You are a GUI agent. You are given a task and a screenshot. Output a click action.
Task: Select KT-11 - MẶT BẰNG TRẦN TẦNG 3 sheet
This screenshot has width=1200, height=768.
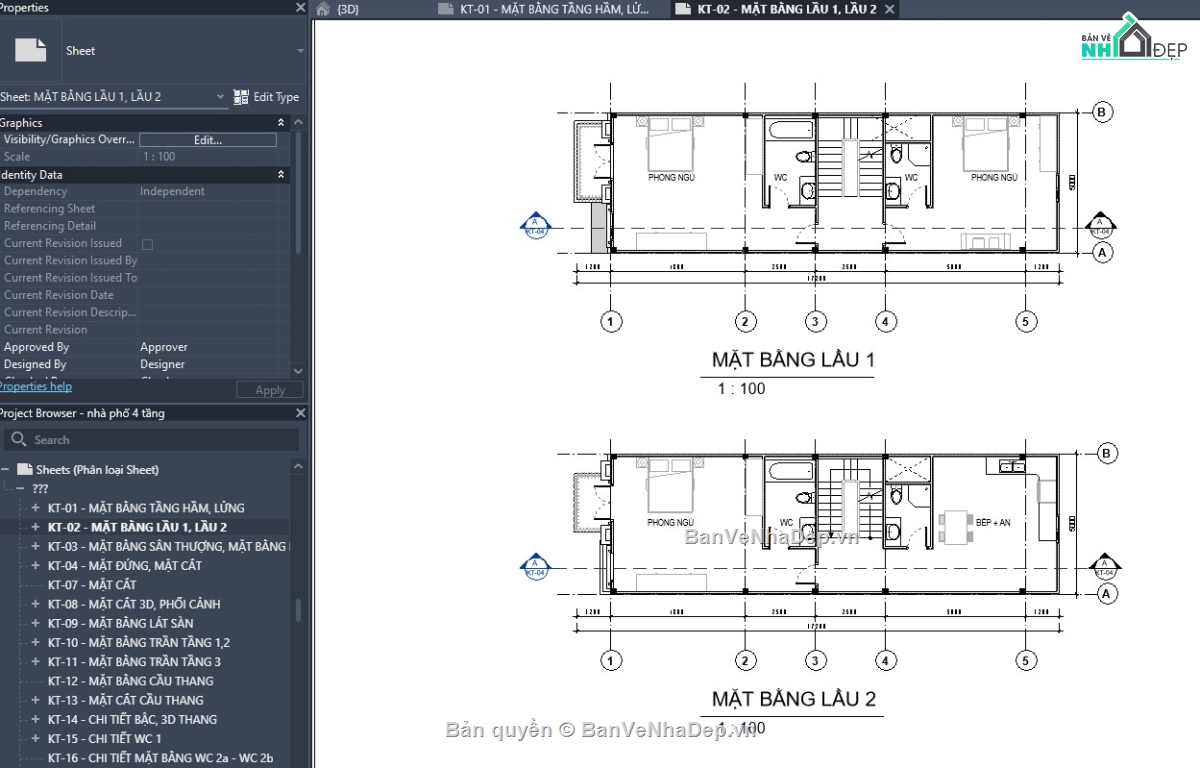tap(134, 662)
